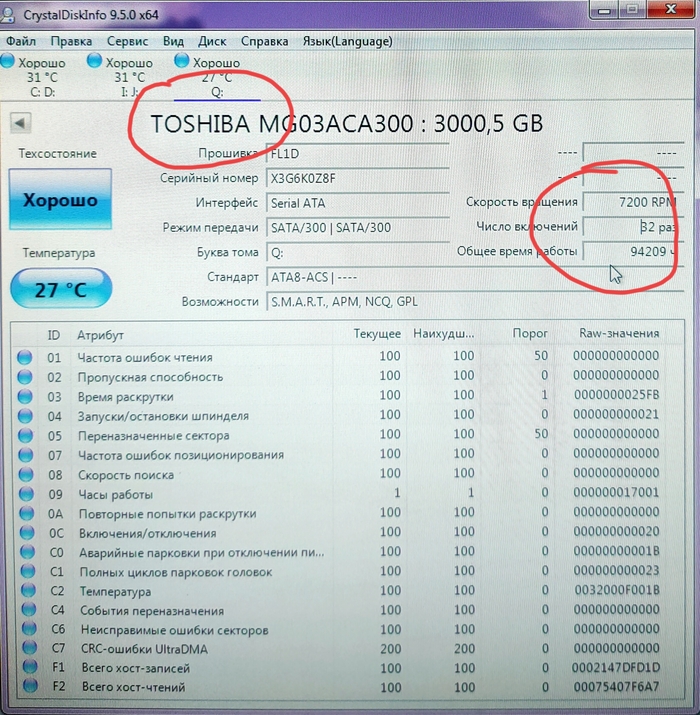Open the Файл menu
The image size is (700, 715).
(21, 41)
